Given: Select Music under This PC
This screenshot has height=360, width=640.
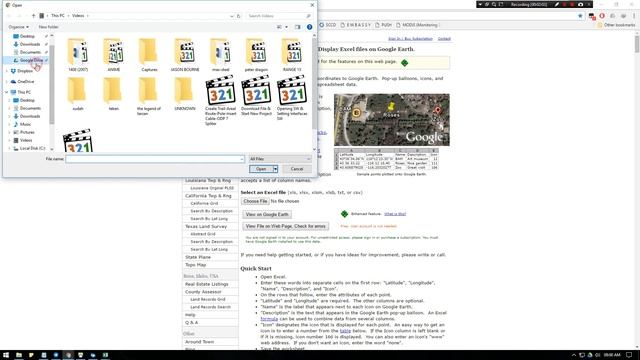Looking at the screenshot, I should click(x=25, y=124).
